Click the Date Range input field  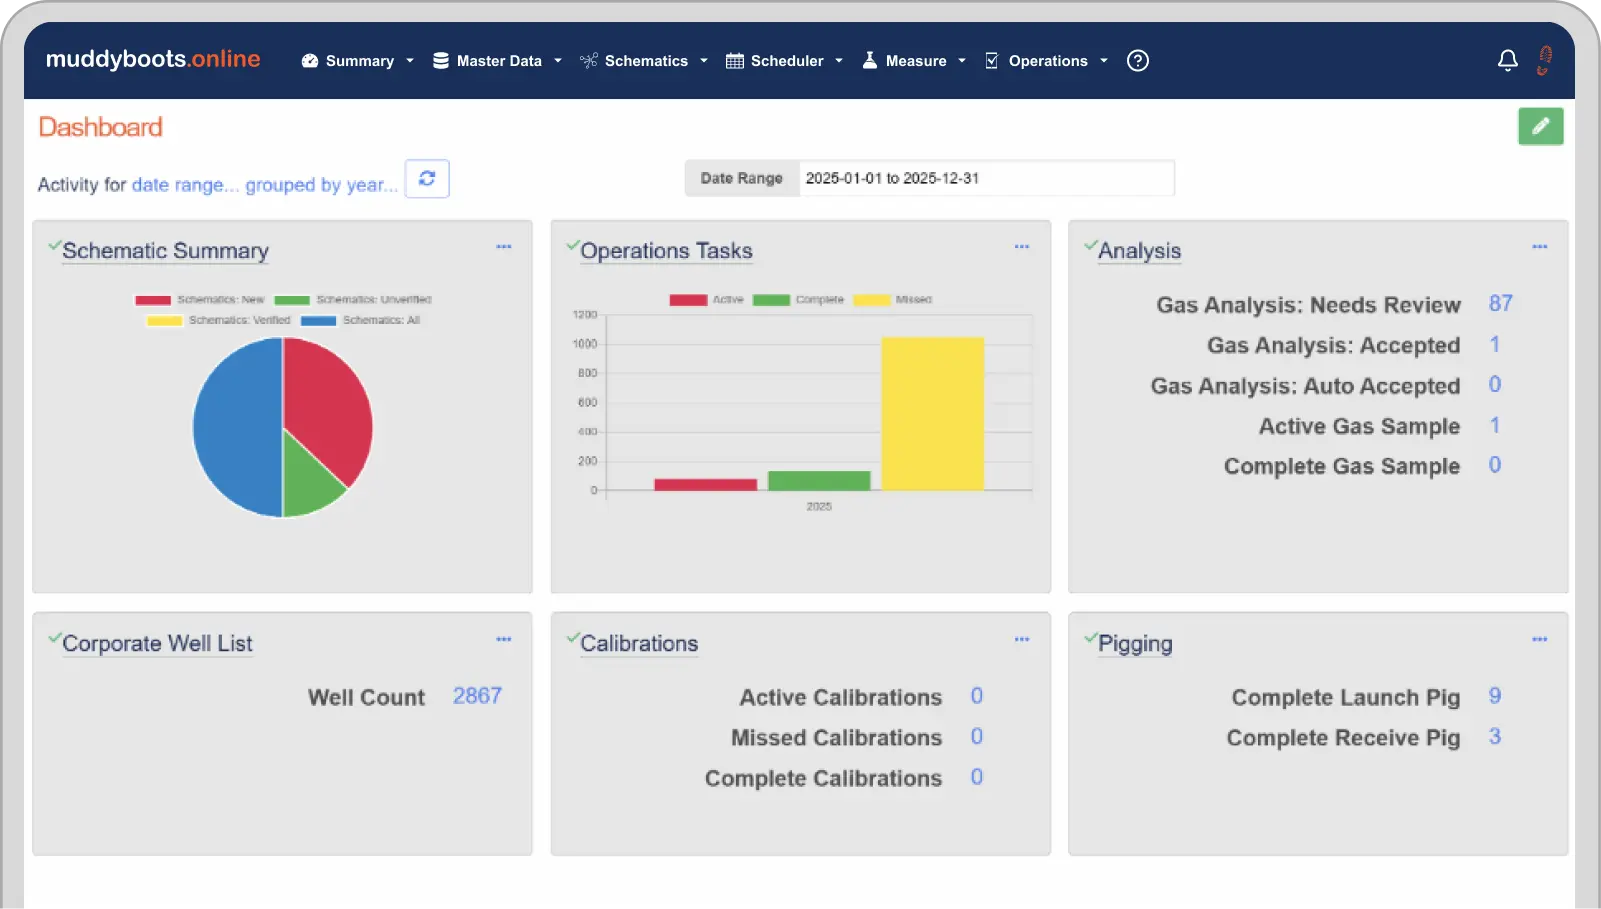[985, 178]
